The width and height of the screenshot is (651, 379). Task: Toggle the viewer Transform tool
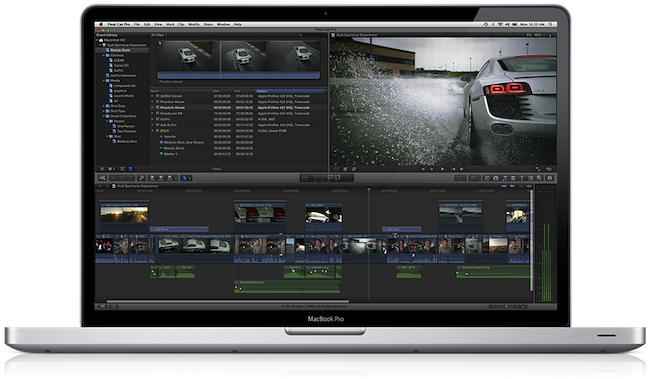[x=337, y=169]
